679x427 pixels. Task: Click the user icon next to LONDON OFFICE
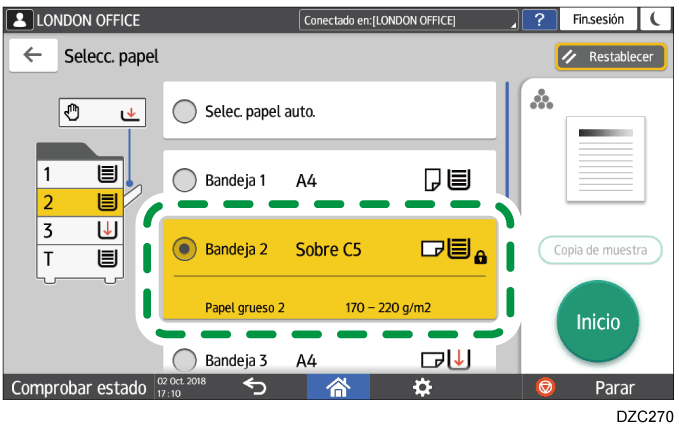pos(19,20)
